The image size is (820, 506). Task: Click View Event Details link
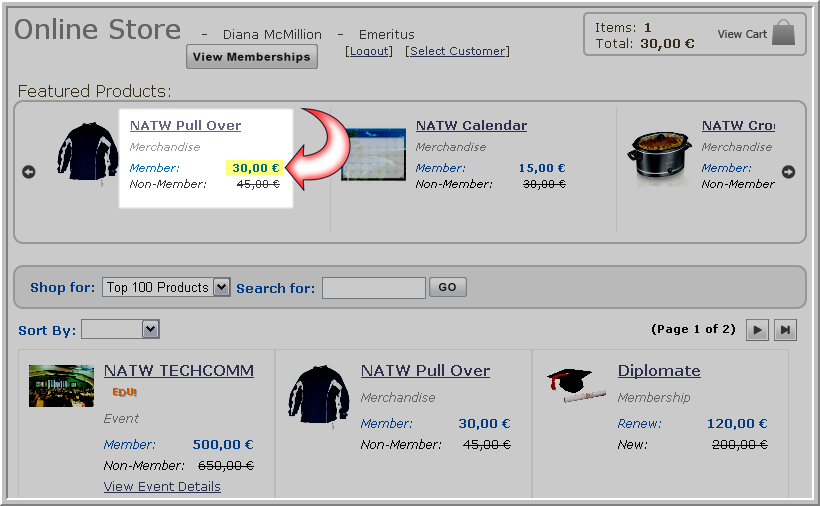(162, 486)
